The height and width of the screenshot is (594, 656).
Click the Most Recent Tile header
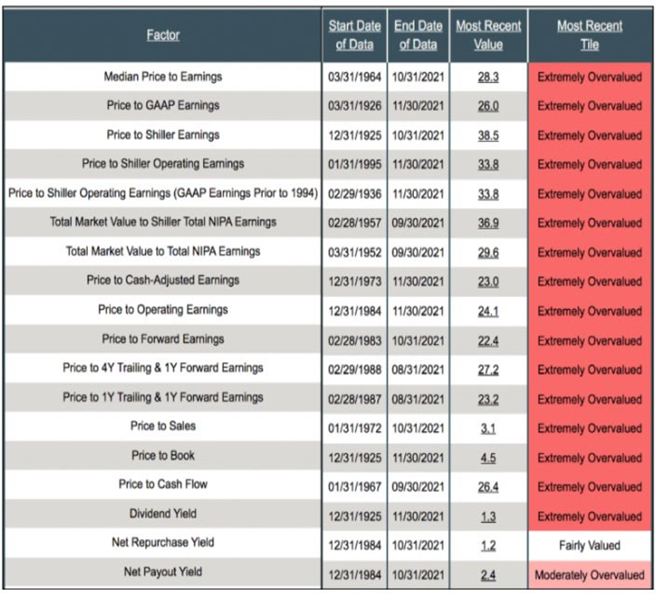(x=589, y=35)
